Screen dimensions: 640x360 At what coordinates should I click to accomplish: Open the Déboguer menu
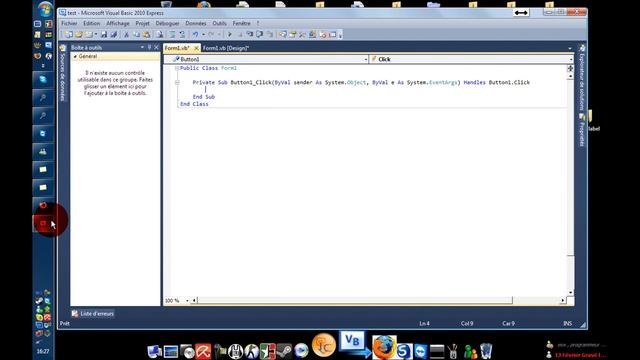coord(167,23)
